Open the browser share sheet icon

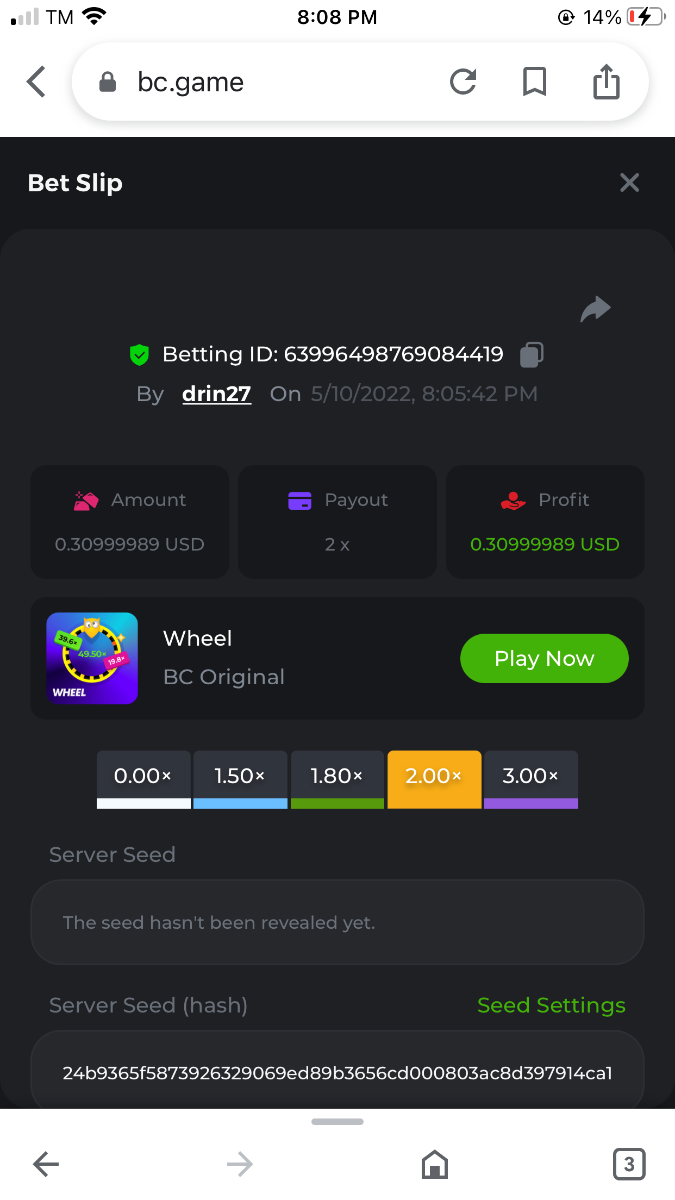607,82
